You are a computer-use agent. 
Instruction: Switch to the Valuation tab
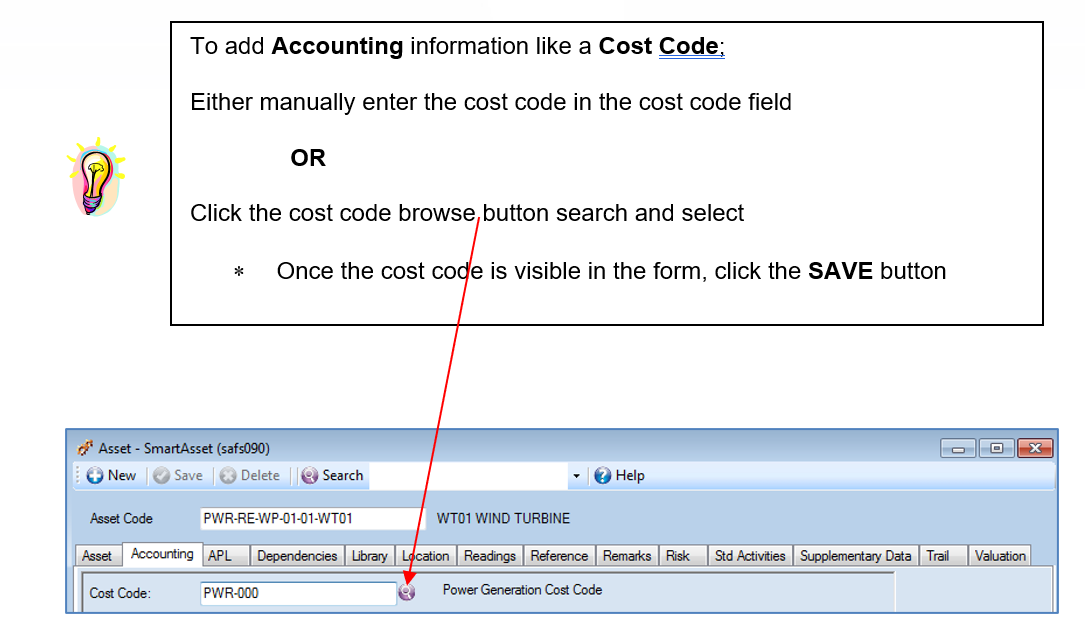coord(1000,556)
